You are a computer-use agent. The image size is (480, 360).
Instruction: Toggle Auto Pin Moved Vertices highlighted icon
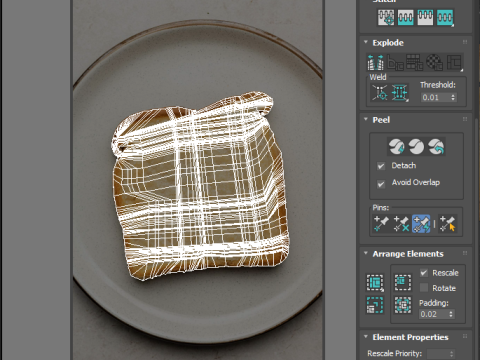click(x=421, y=223)
